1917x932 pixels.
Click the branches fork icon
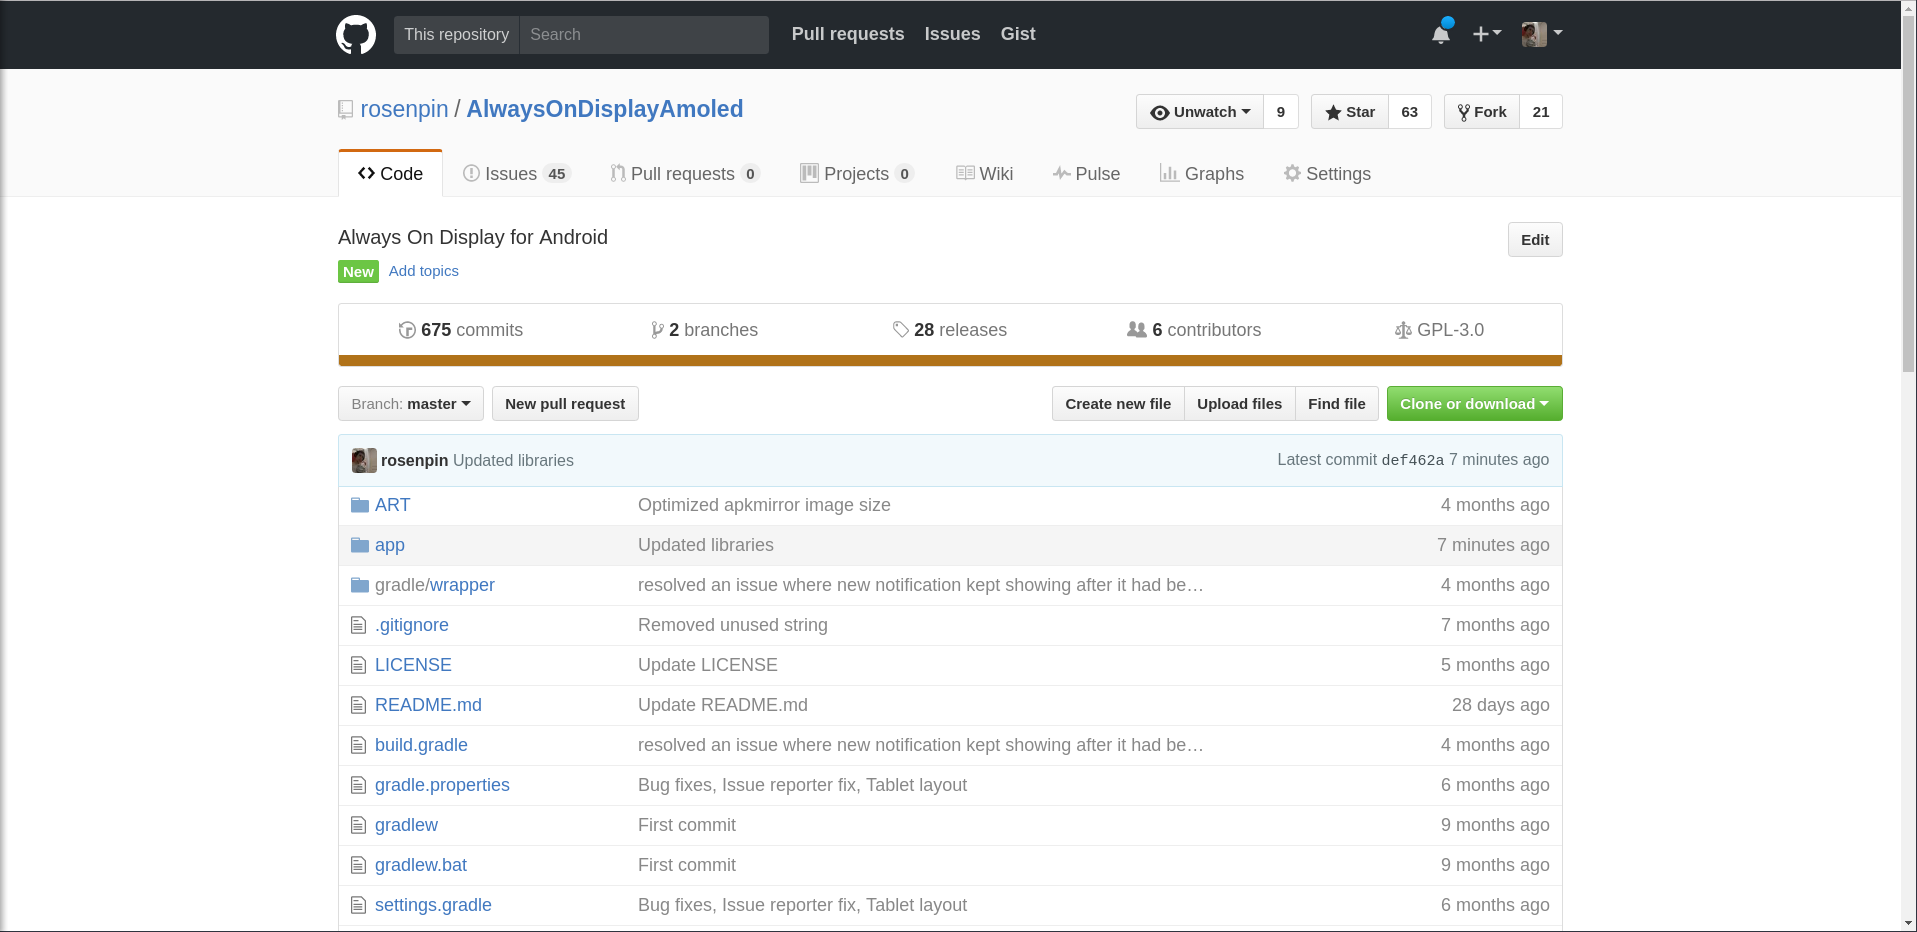pyautogui.click(x=657, y=330)
